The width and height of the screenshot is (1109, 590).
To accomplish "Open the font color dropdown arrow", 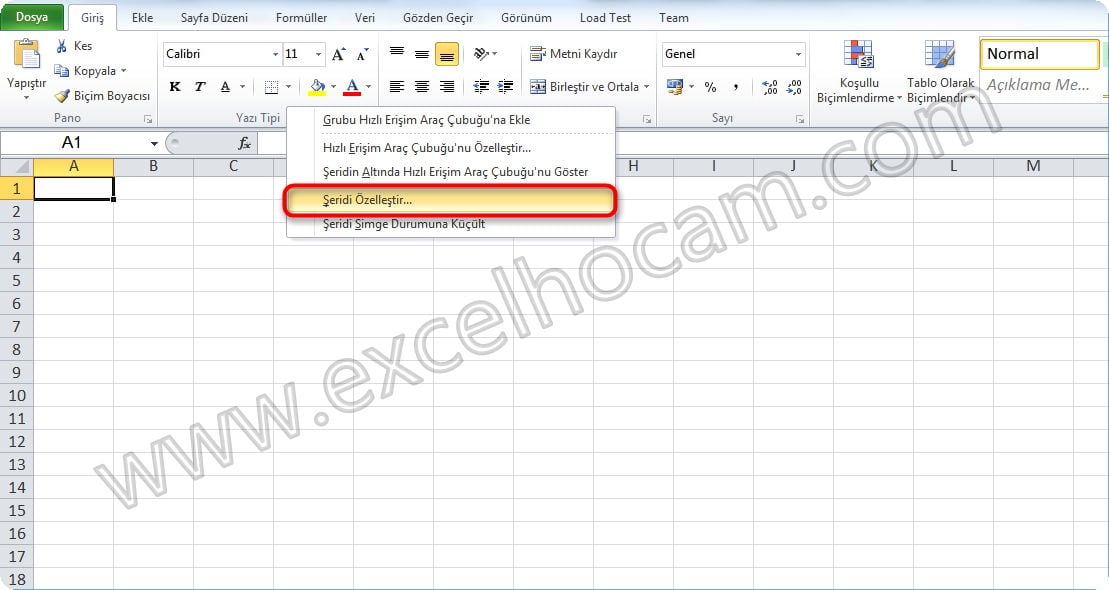I will pyautogui.click(x=368, y=87).
